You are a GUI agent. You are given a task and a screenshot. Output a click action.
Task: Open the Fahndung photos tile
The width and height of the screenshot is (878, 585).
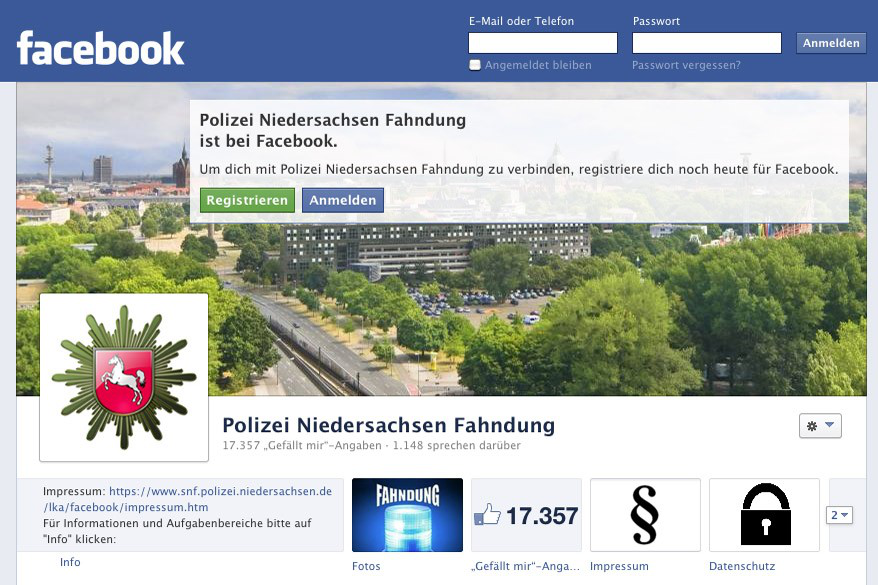point(407,514)
